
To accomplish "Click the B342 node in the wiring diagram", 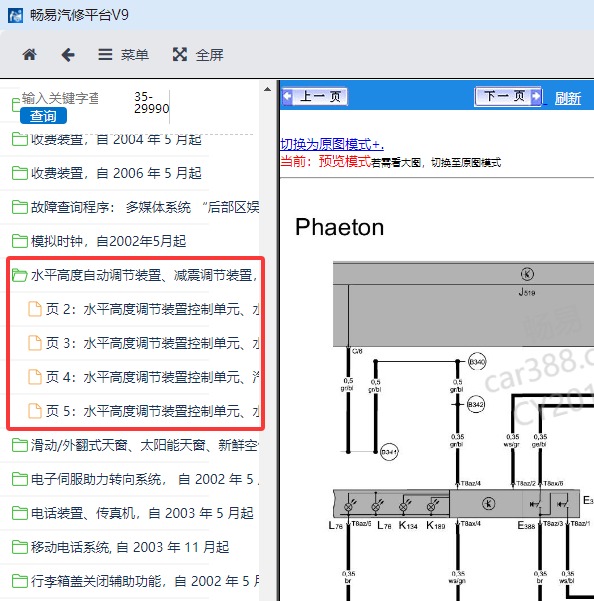I will tap(476, 405).
